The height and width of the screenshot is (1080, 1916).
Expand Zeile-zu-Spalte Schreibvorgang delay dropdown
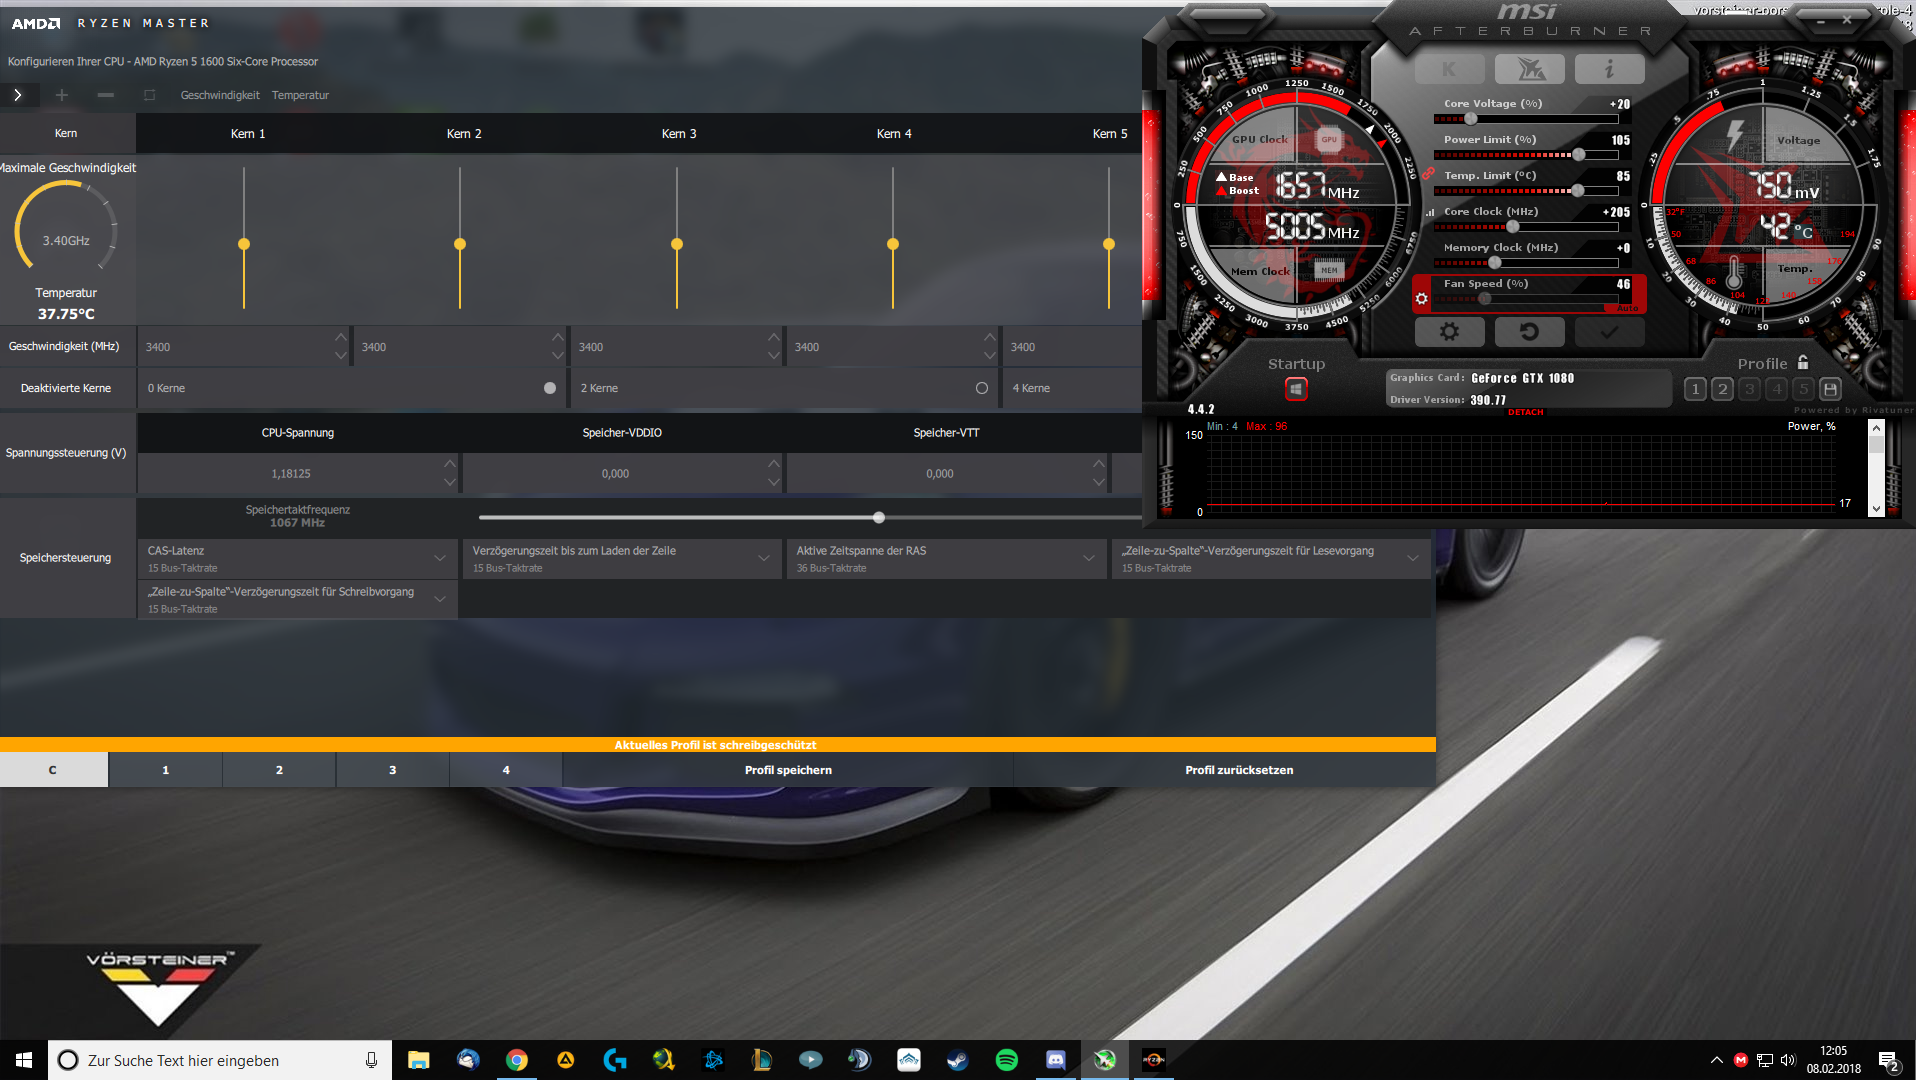(439, 599)
